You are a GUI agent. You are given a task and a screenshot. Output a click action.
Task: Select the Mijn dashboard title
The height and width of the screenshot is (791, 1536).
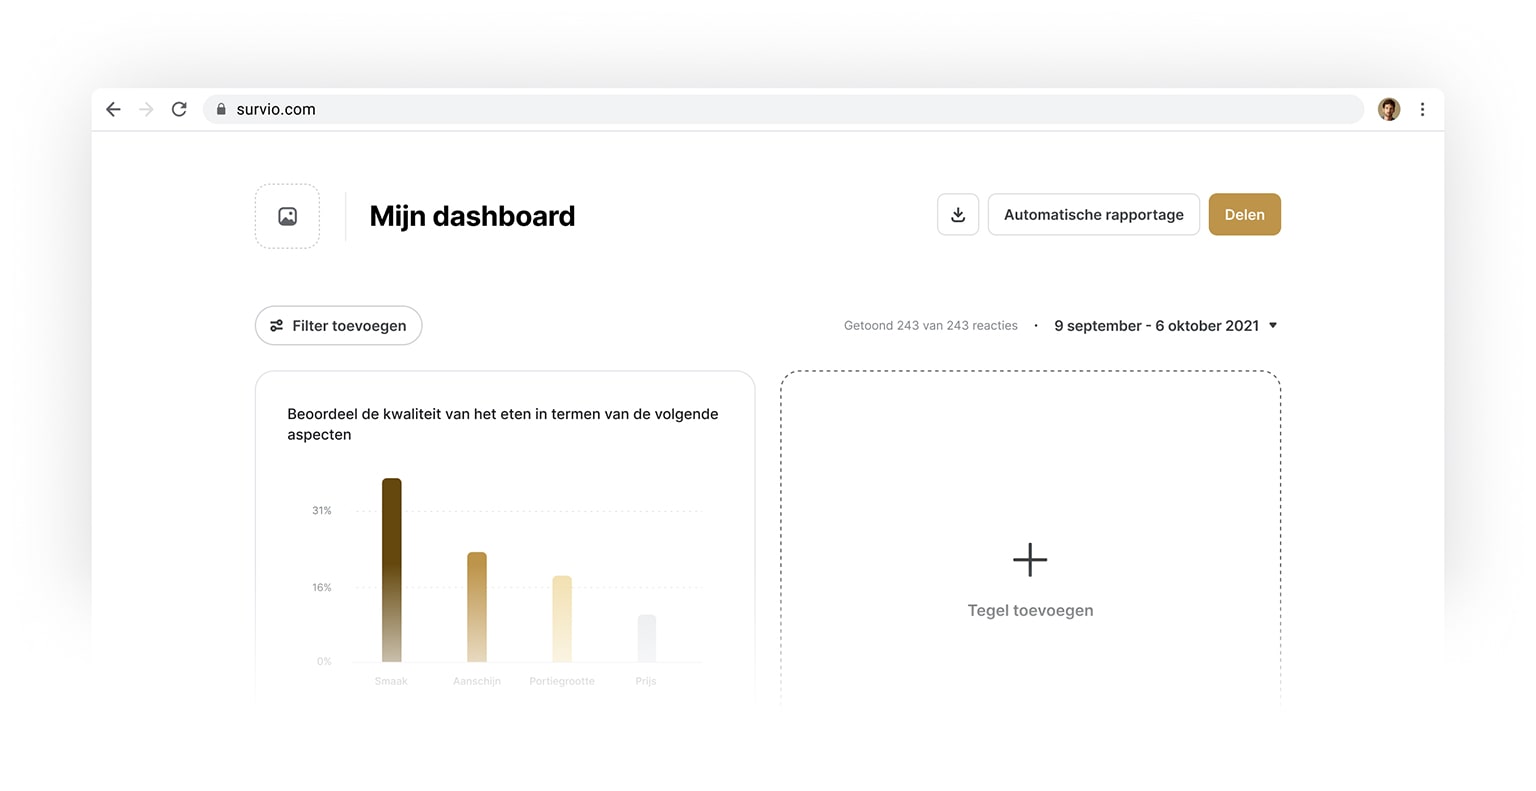point(471,215)
